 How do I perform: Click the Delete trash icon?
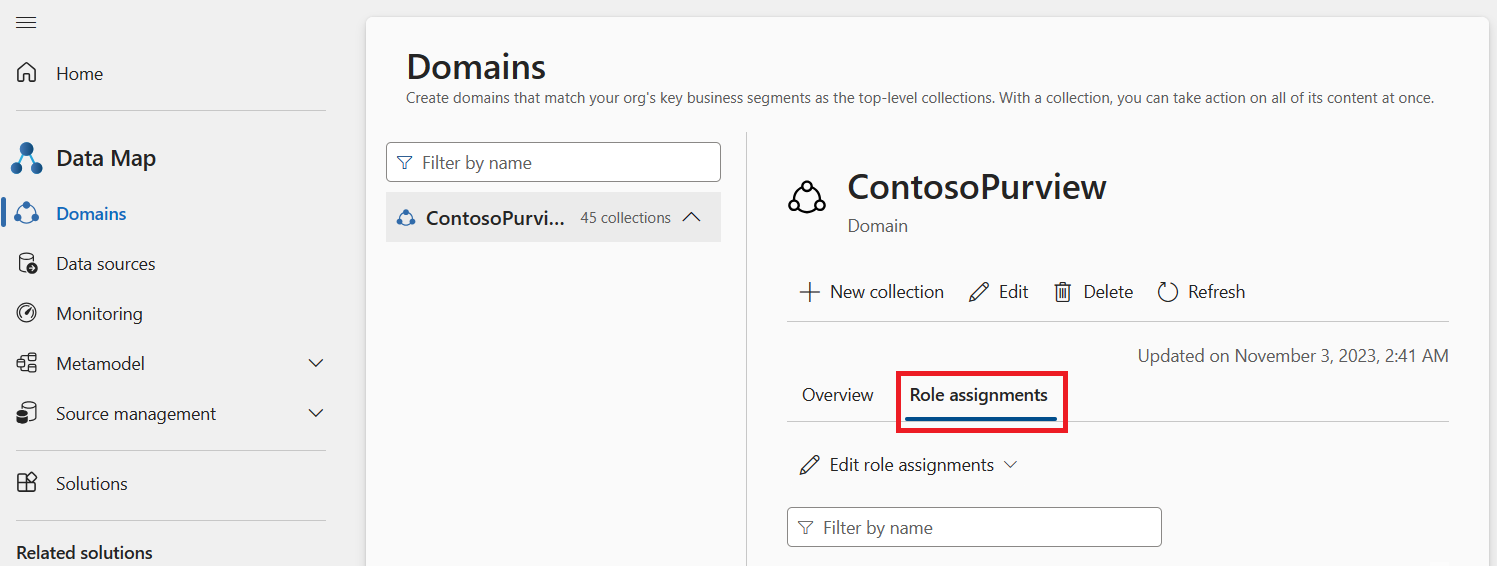click(x=1062, y=292)
